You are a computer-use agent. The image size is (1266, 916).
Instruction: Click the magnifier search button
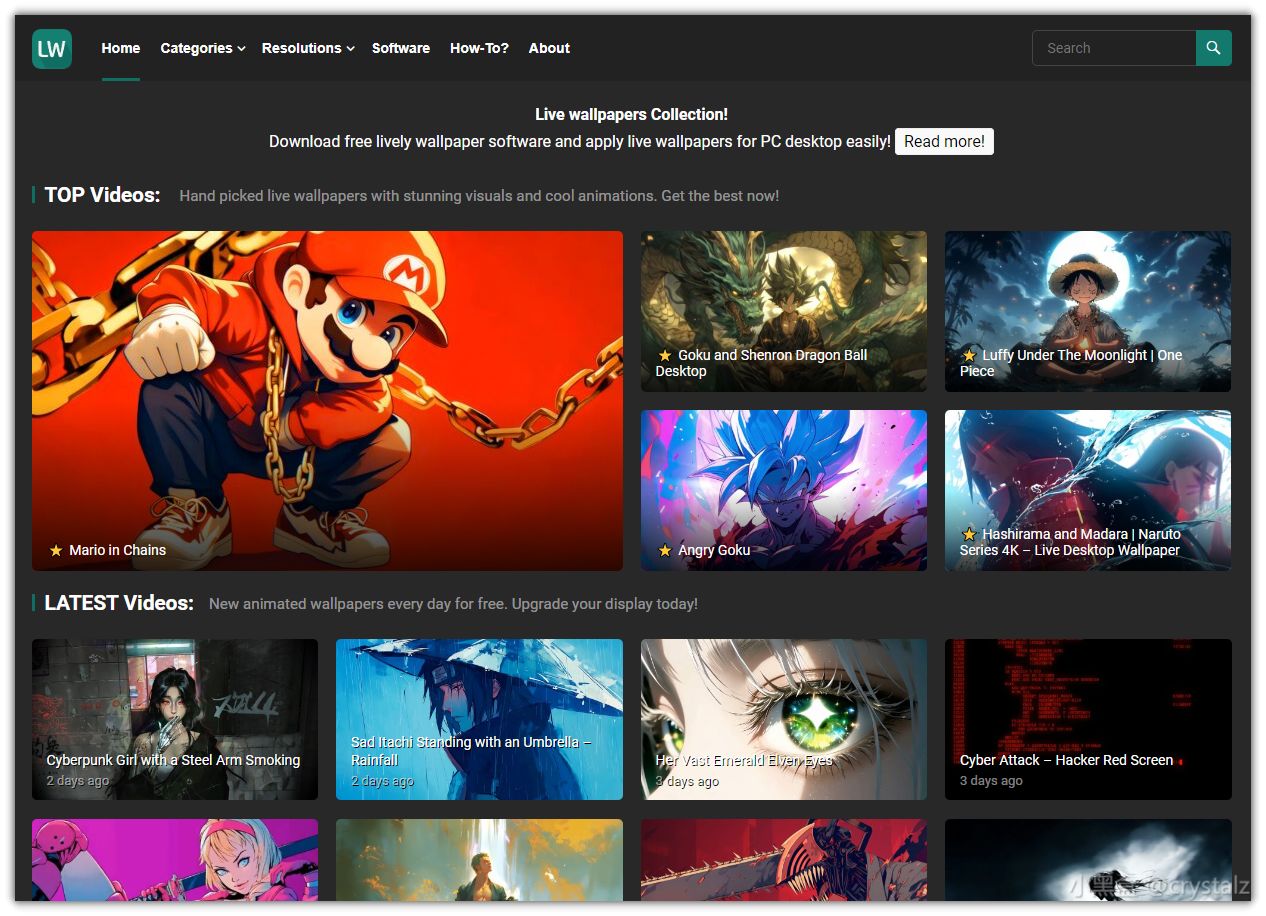pos(1213,48)
